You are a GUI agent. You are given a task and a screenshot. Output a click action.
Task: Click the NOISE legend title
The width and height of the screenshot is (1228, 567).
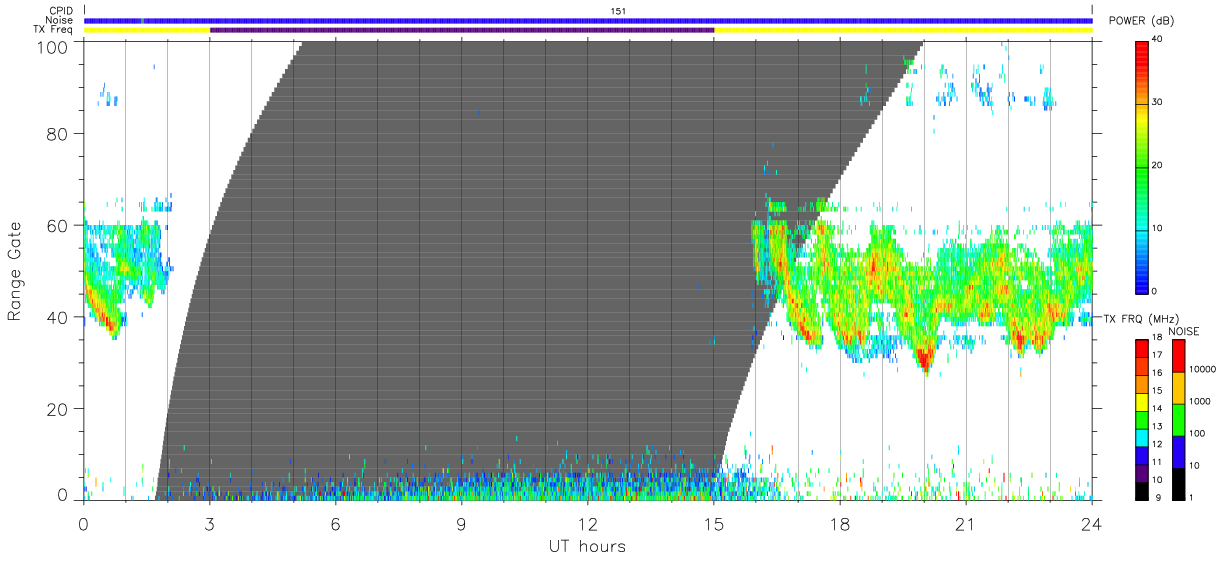(1184, 330)
